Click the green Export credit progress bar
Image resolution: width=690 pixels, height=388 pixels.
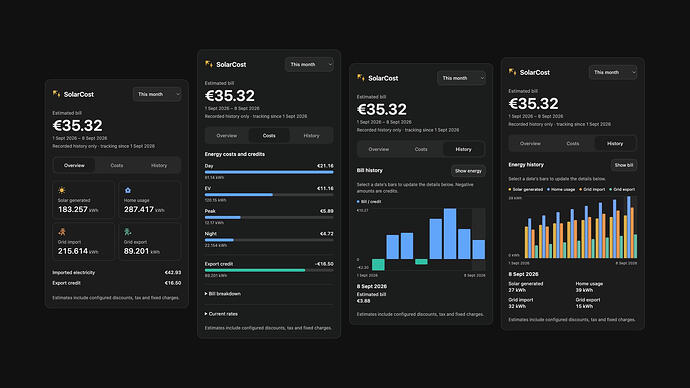[269, 270]
